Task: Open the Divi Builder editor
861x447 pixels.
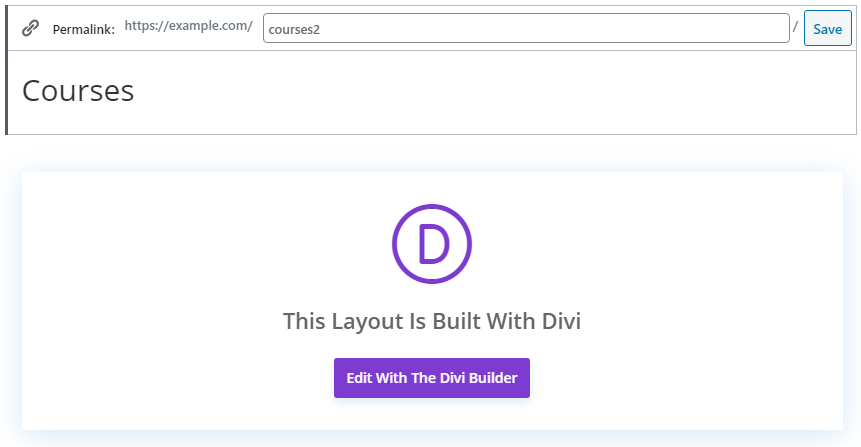Action: [x=432, y=378]
